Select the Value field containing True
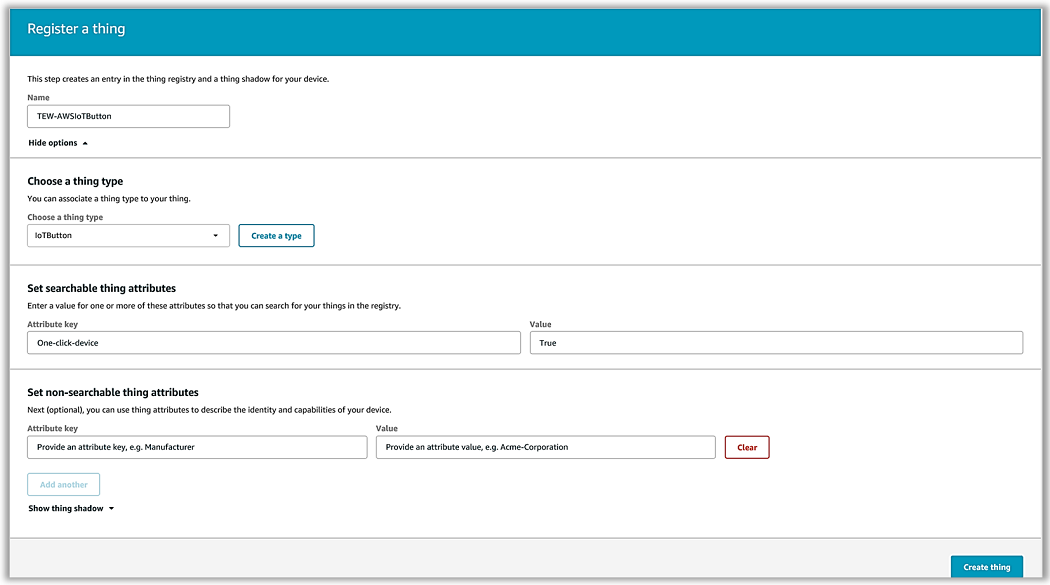 coord(775,343)
